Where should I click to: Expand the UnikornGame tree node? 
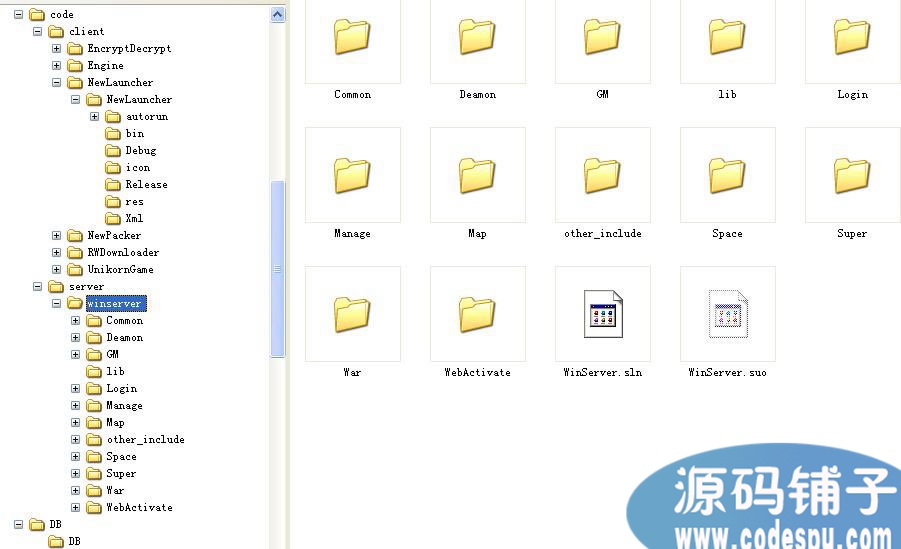pos(56,269)
